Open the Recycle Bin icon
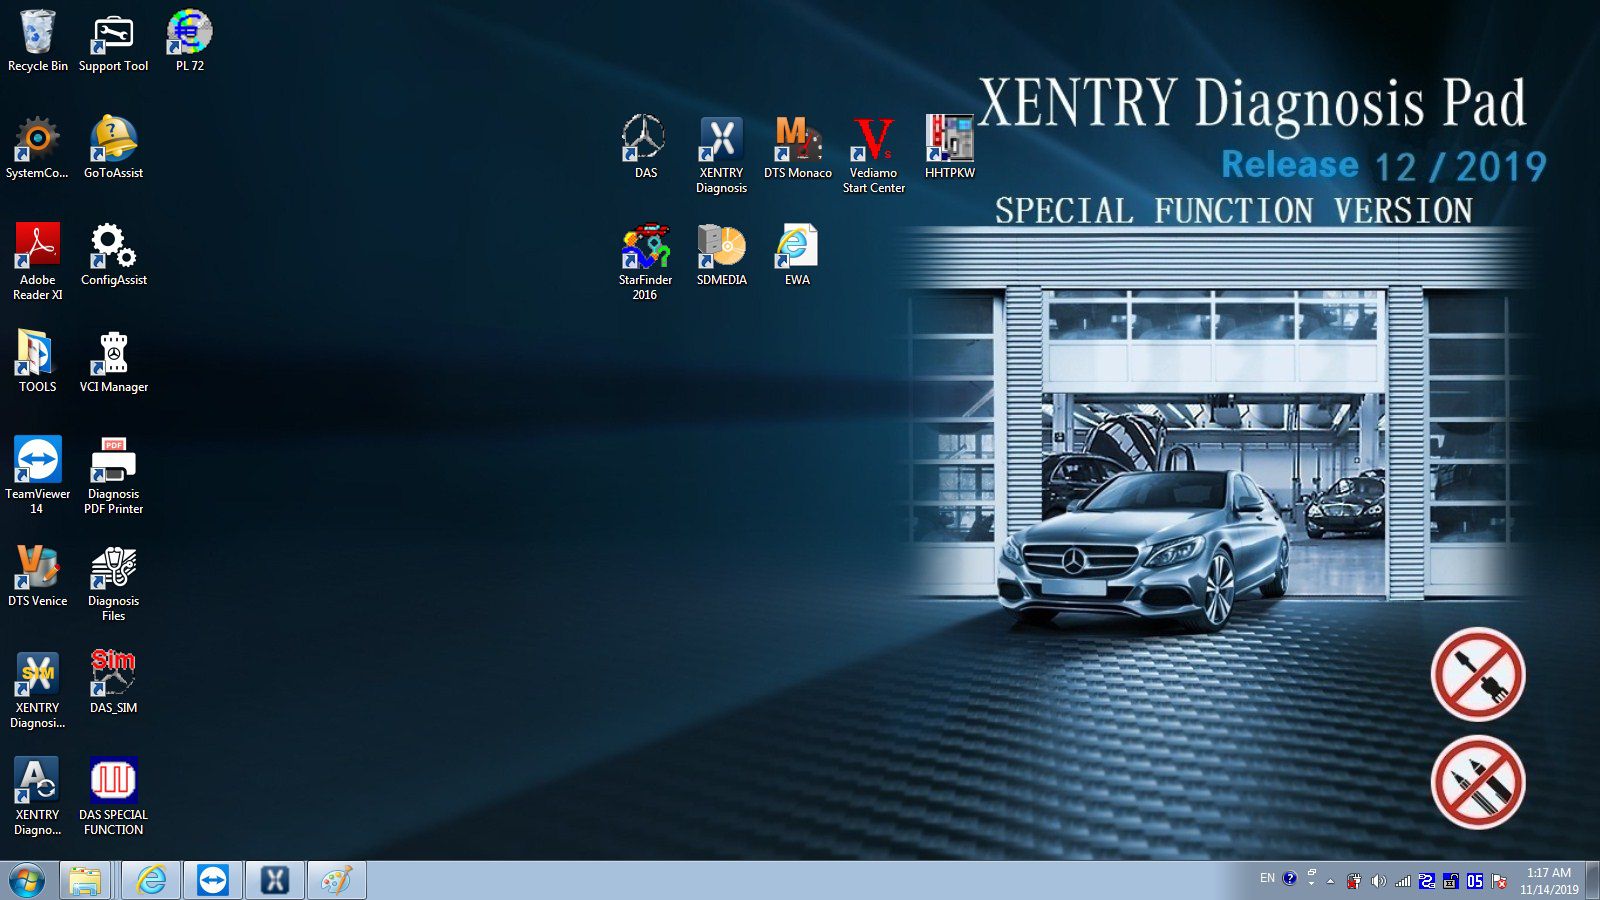This screenshot has width=1600, height=900. (37, 41)
